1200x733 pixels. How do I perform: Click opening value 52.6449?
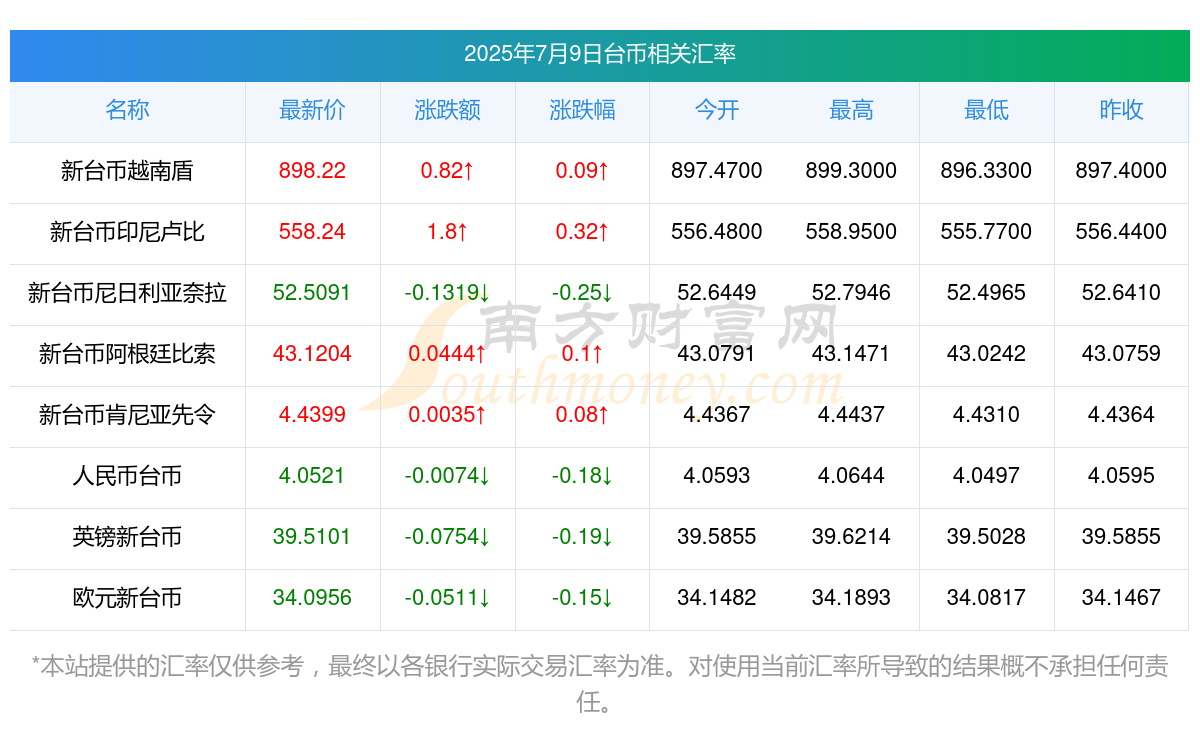[x=717, y=293]
